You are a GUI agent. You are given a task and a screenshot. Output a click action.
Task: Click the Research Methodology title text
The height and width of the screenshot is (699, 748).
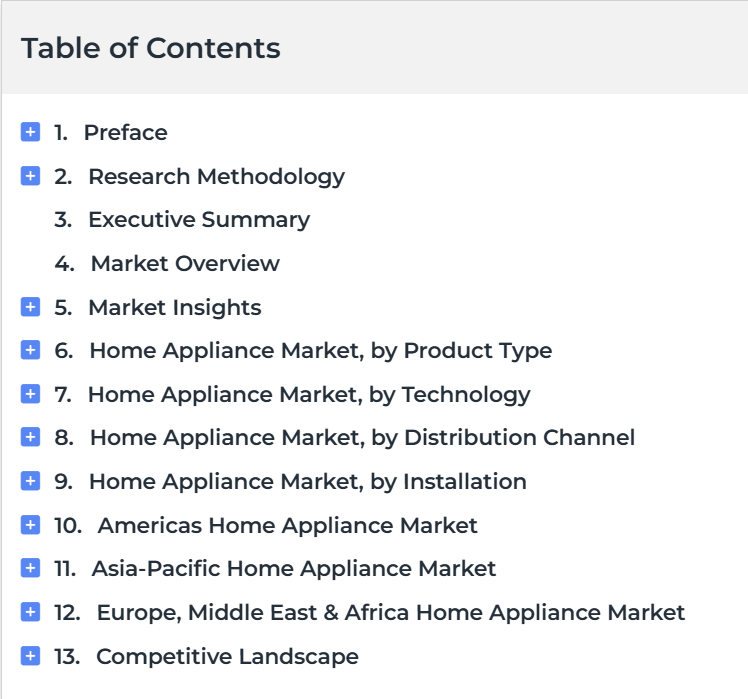click(217, 177)
